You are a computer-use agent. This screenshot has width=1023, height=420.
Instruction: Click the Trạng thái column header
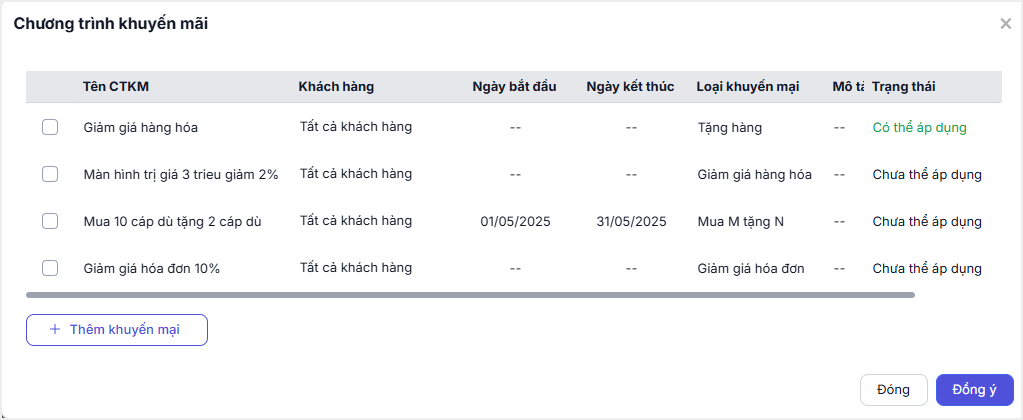tap(904, 87)
